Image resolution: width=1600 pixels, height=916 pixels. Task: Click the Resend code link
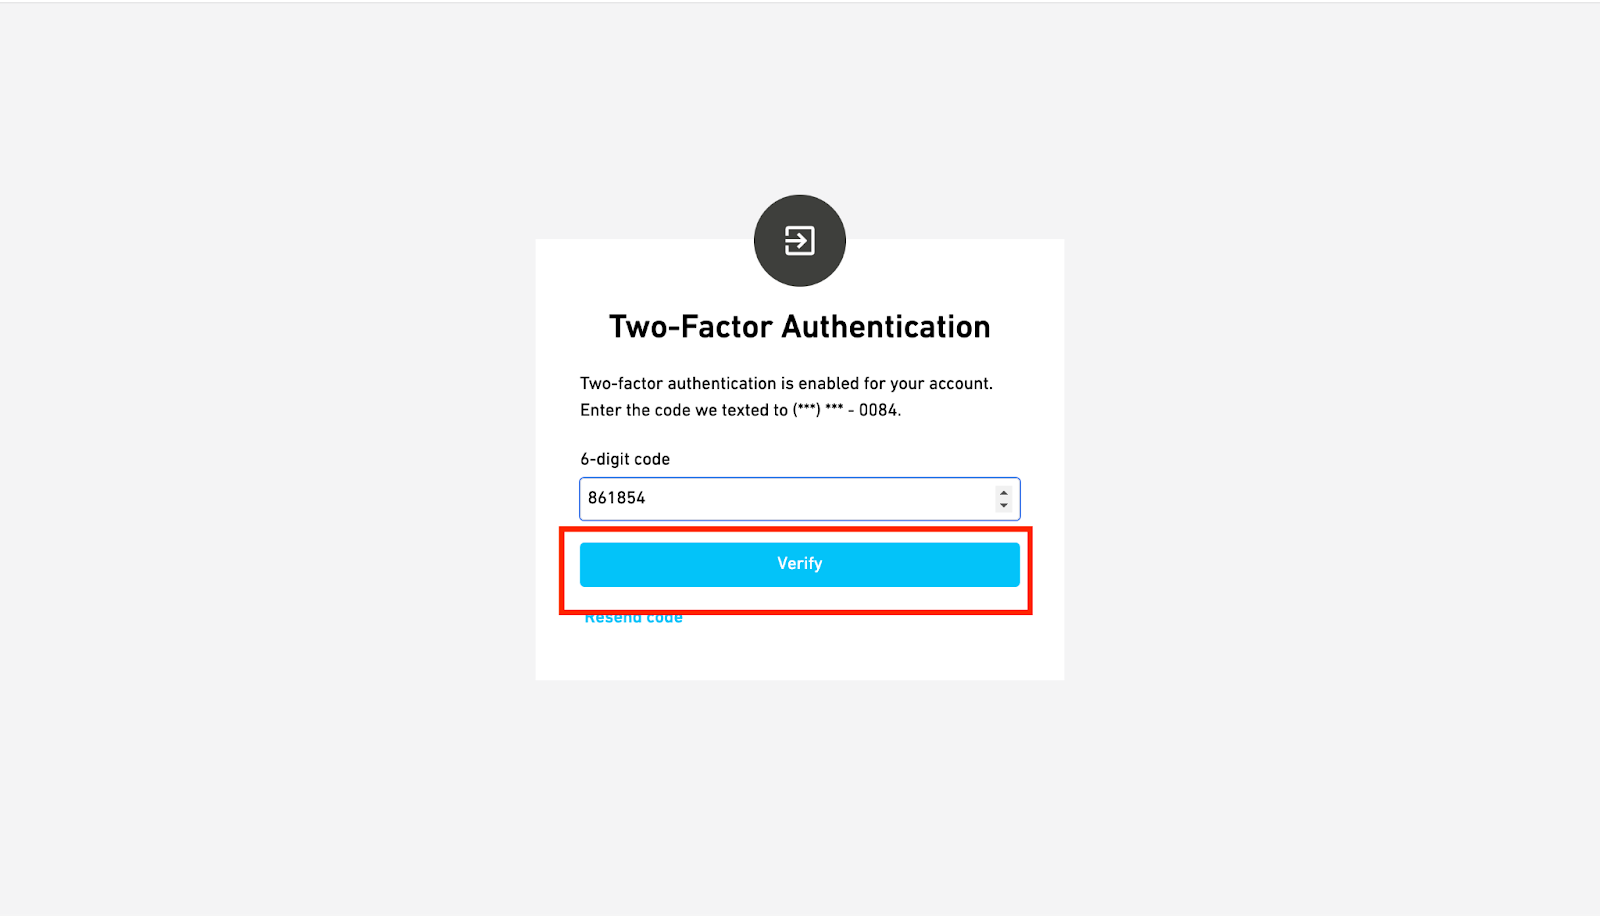pos(633,618)
